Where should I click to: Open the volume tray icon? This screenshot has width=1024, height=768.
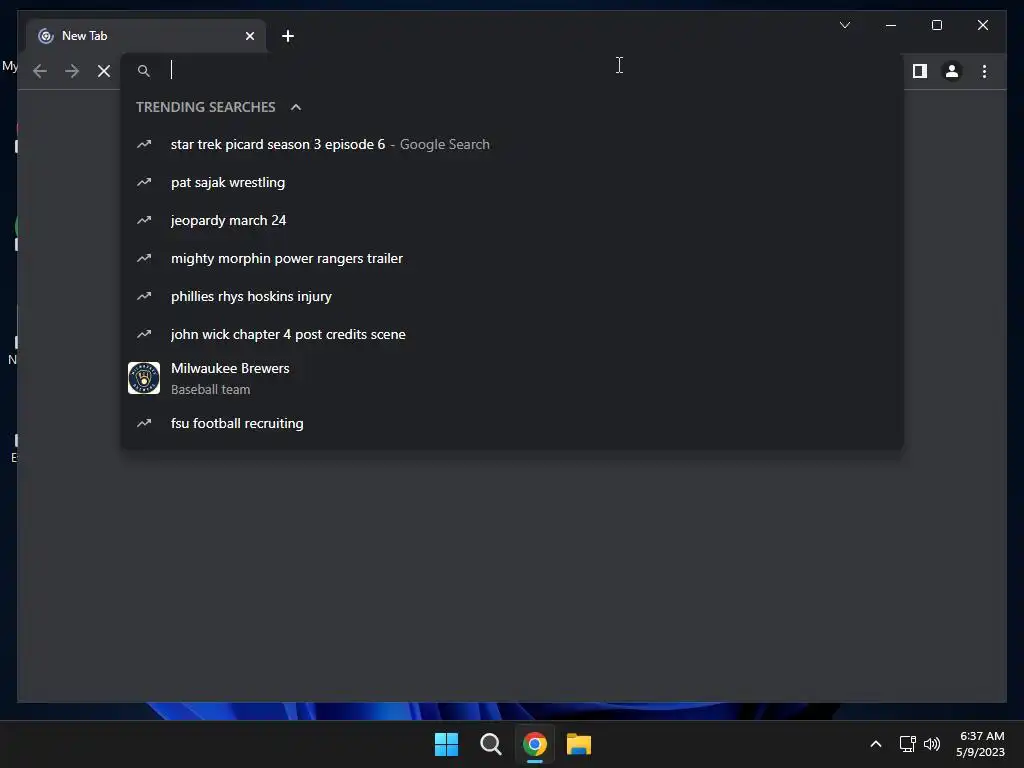(x=932, y=744)
